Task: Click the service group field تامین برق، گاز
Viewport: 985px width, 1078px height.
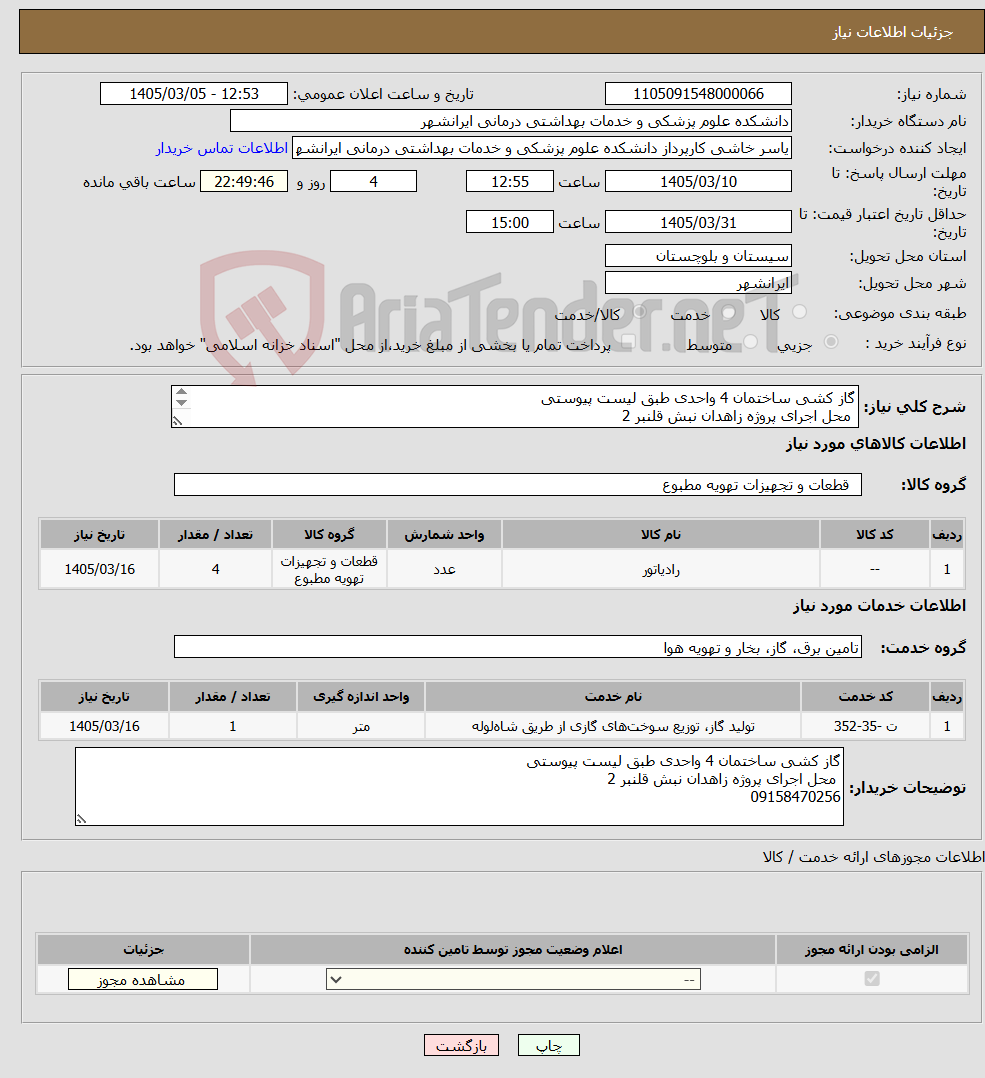Action: [x=518, y=647]
